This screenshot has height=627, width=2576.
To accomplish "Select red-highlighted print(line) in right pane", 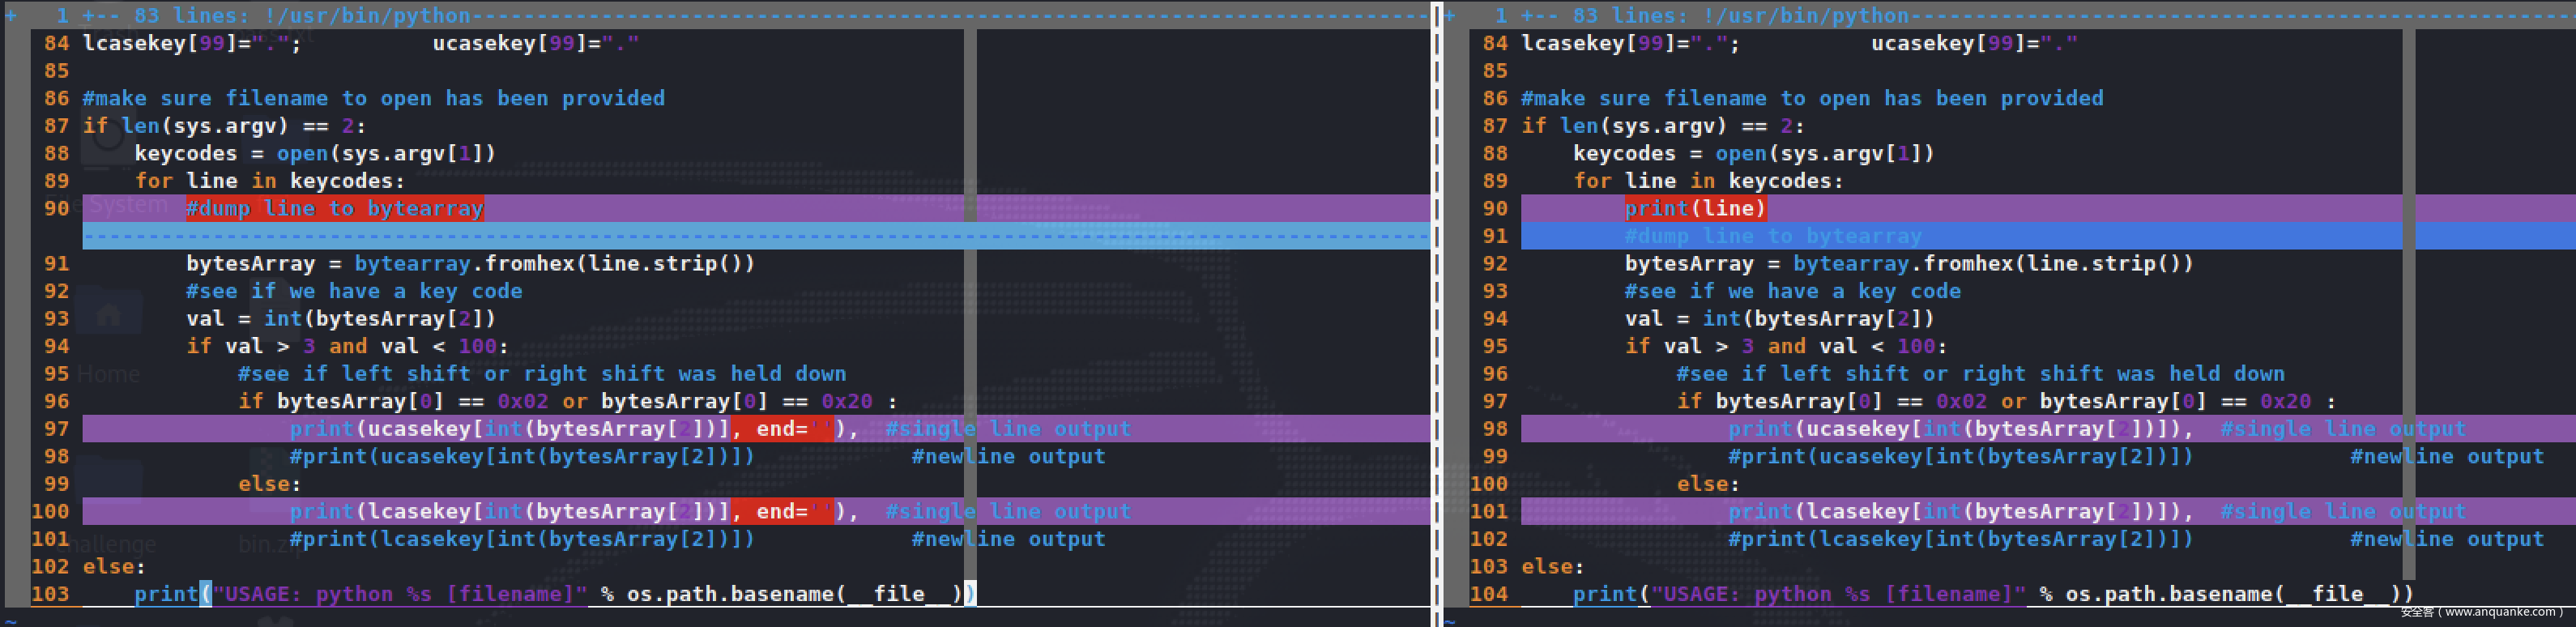I will tap(1695, 208).
